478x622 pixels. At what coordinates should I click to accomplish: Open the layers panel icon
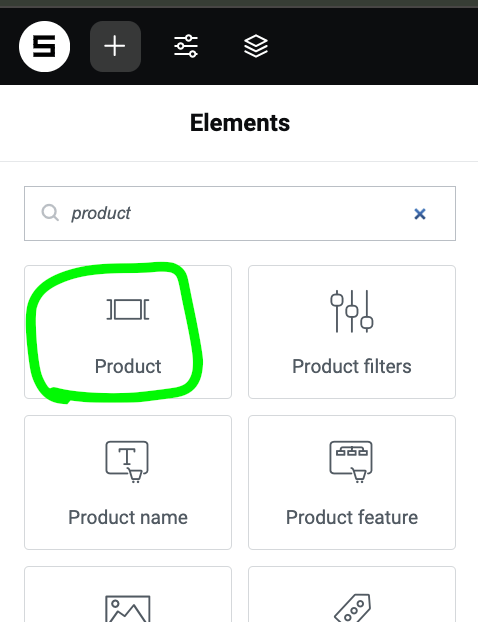tap(256, 46)
